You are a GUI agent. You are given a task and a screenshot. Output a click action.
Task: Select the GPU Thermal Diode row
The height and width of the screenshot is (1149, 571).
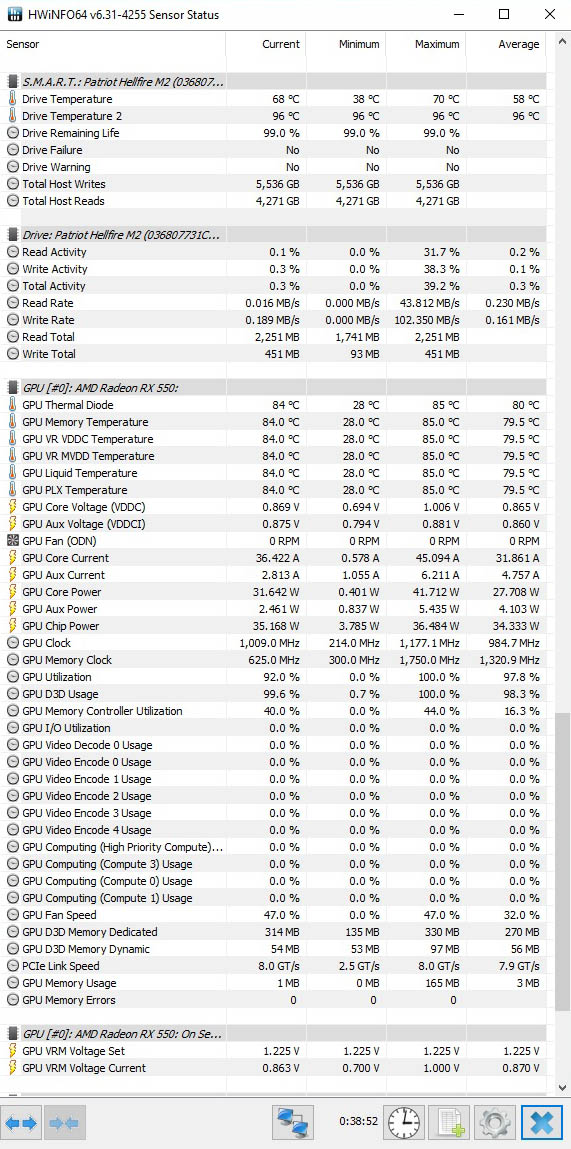tap(275, 405)
